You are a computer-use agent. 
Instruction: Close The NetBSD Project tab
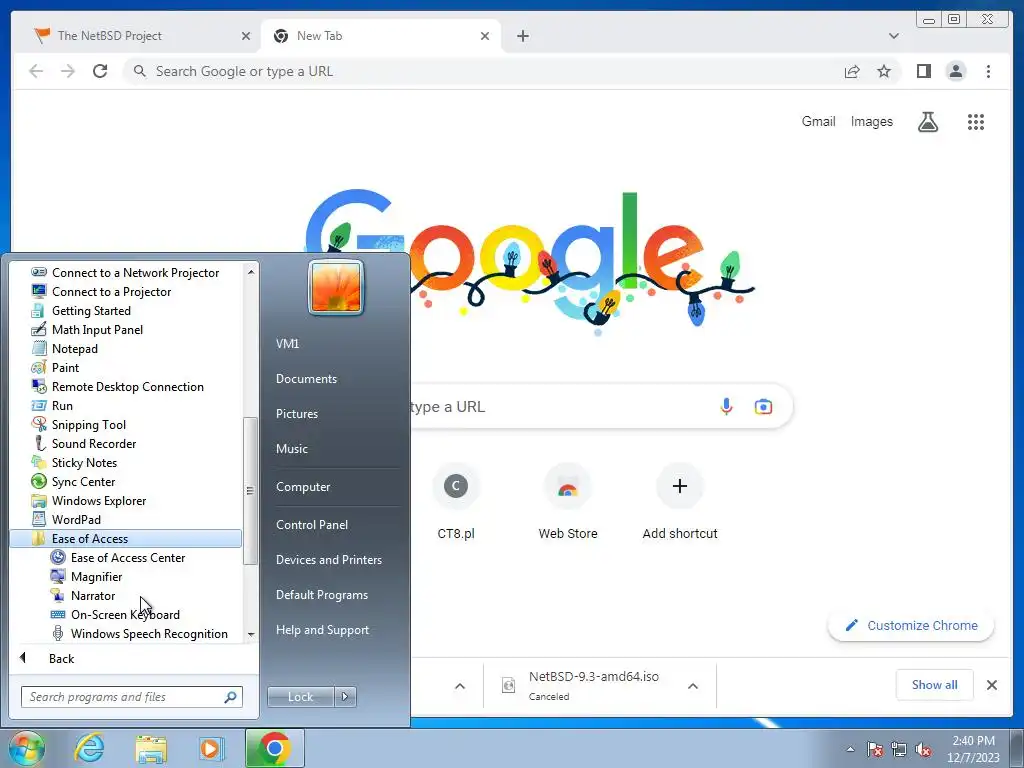[x=246, y=36]
